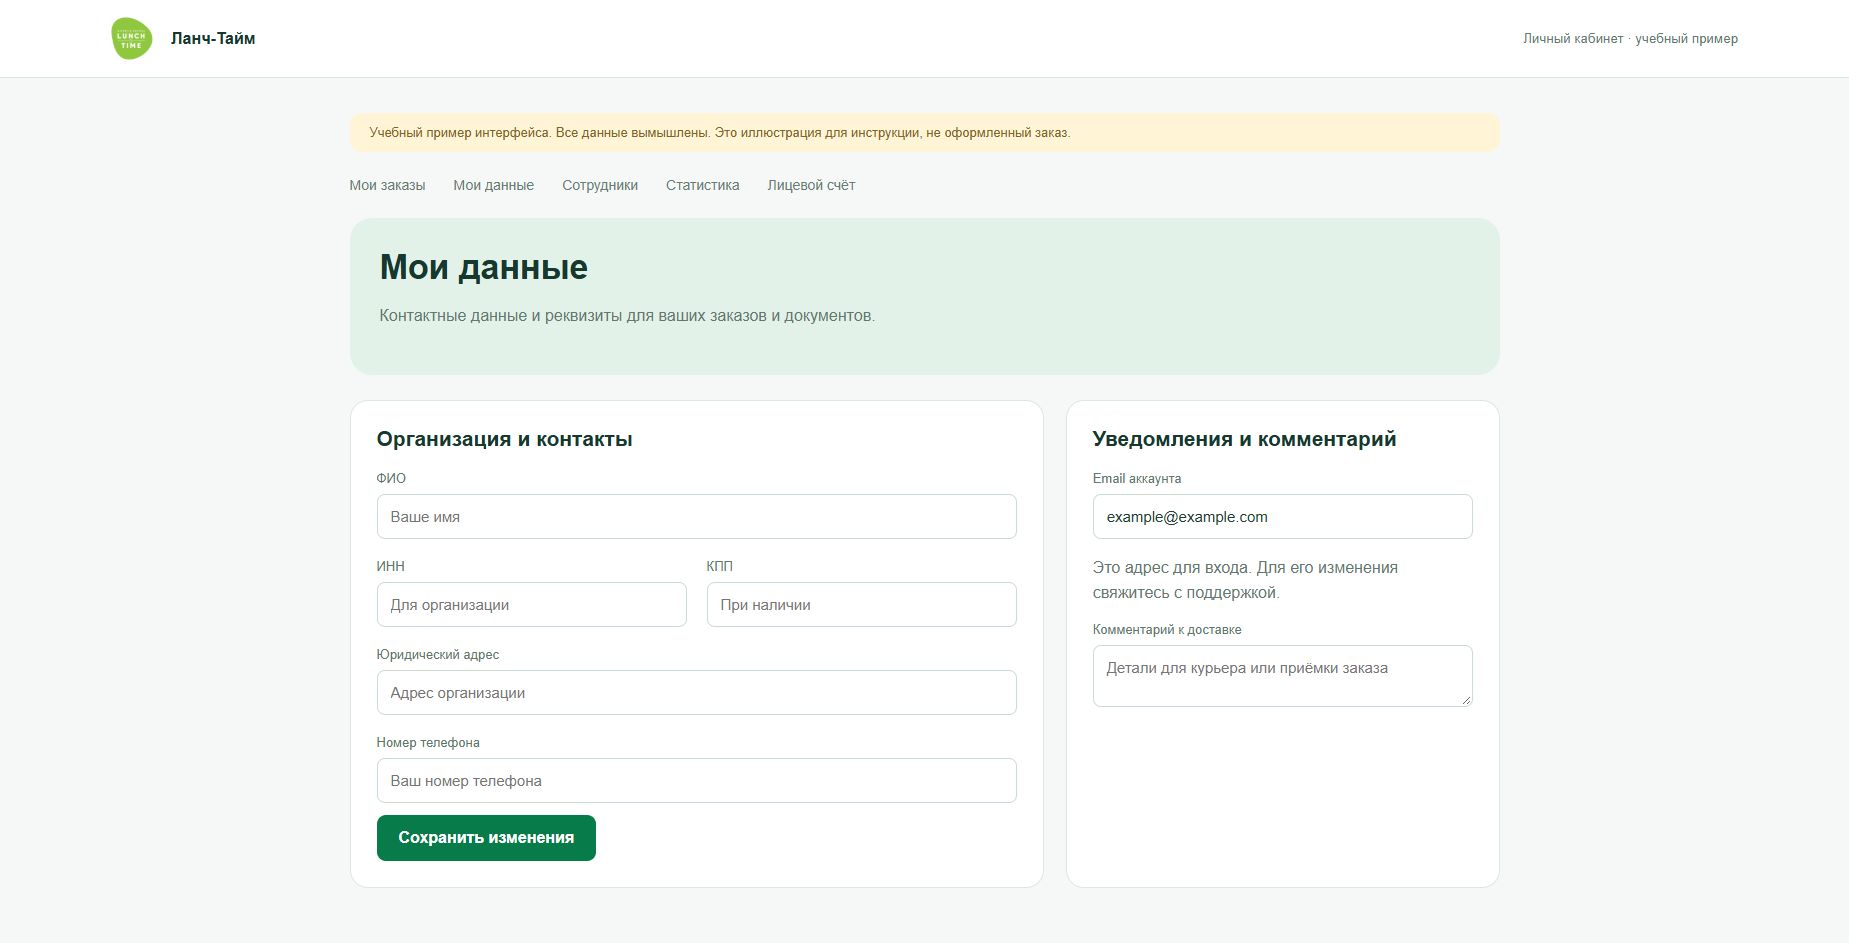Click into the ИНН field

coord(531,605)
